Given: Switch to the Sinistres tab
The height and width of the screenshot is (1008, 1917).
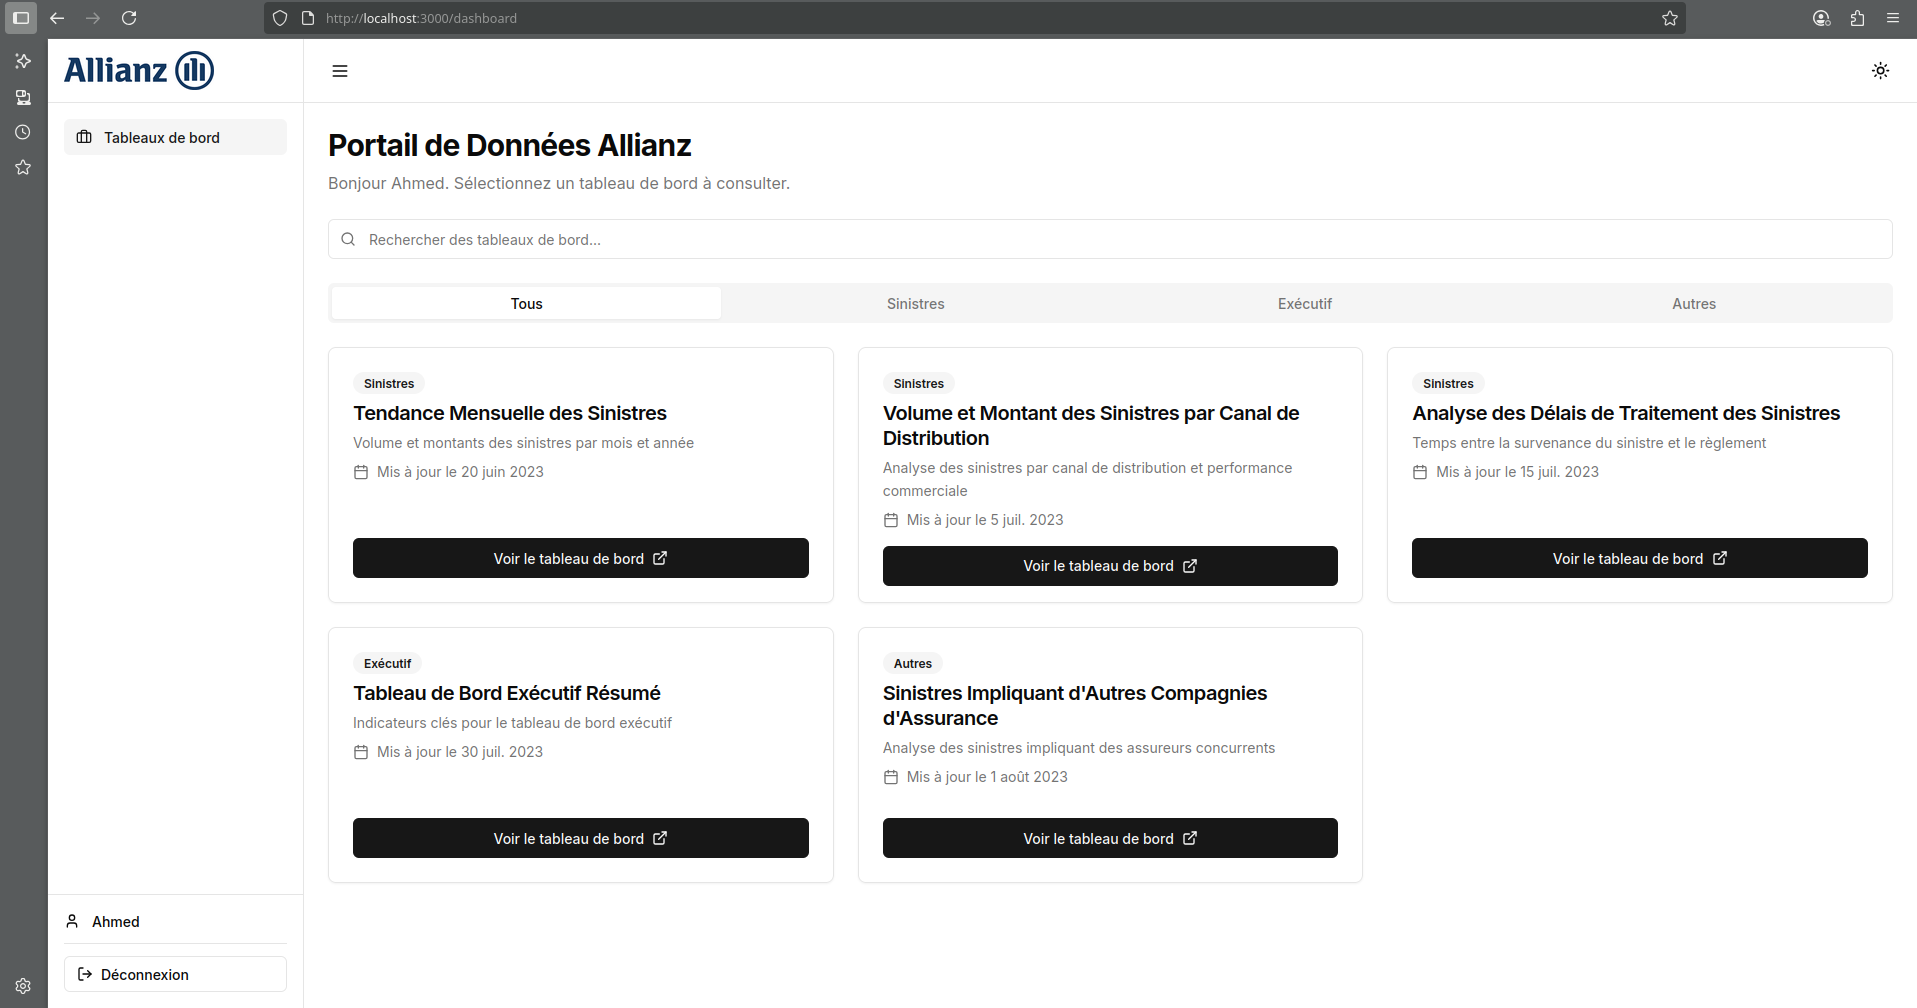Looking at the screenshot, I should pyautogui.click(x=914, y=303).
